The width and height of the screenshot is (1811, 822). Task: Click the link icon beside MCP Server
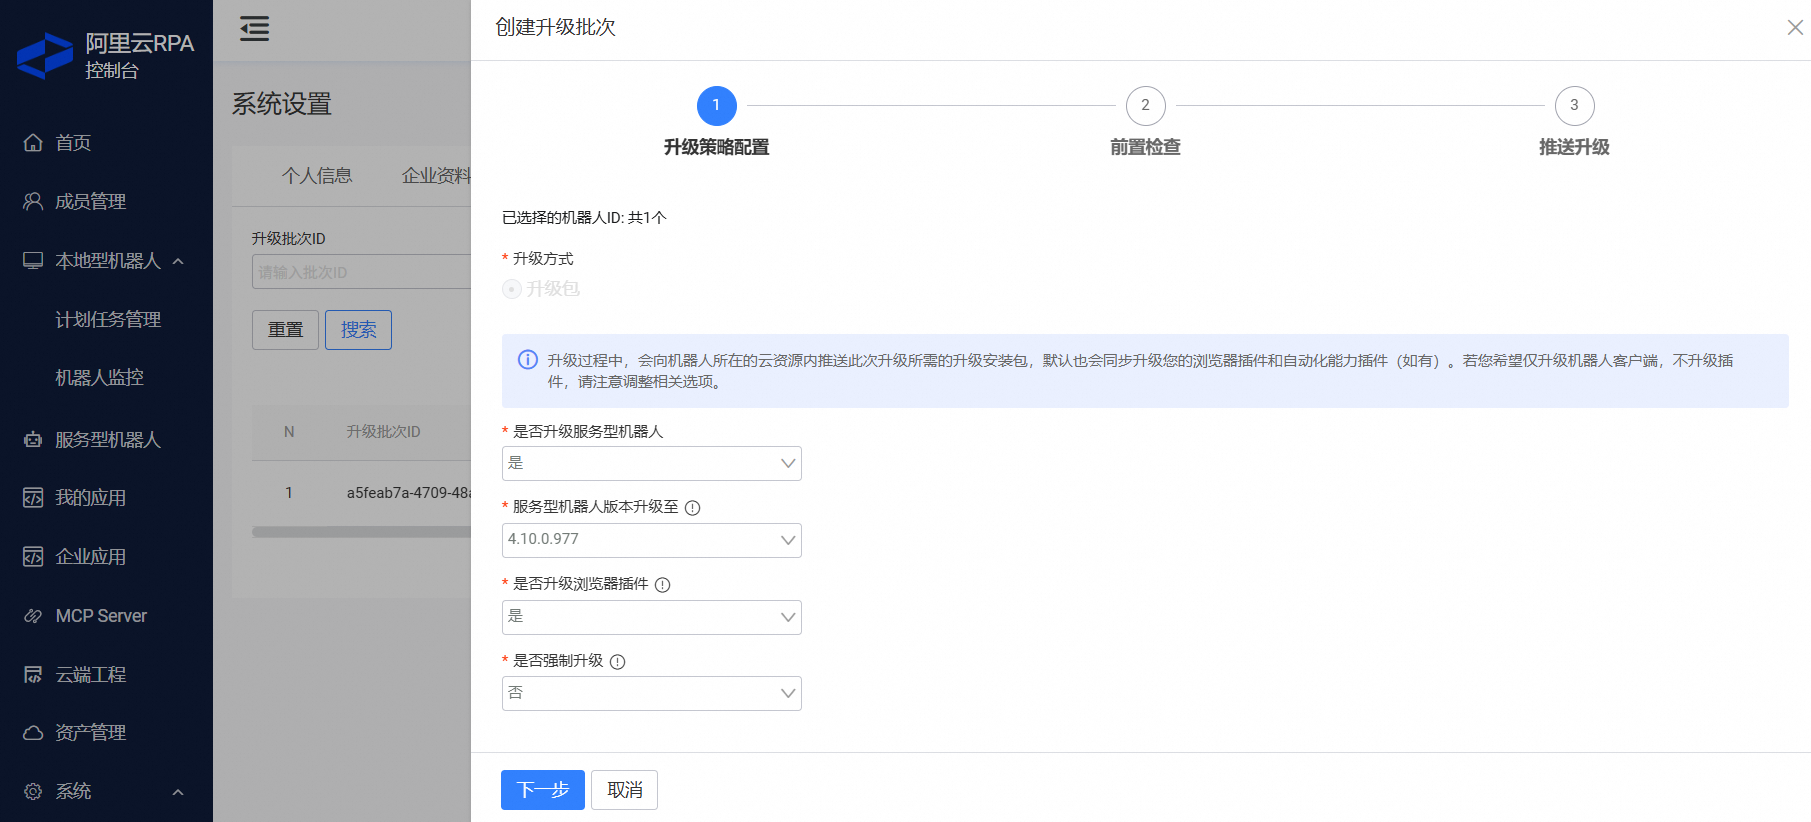click(x=33, y=616)
